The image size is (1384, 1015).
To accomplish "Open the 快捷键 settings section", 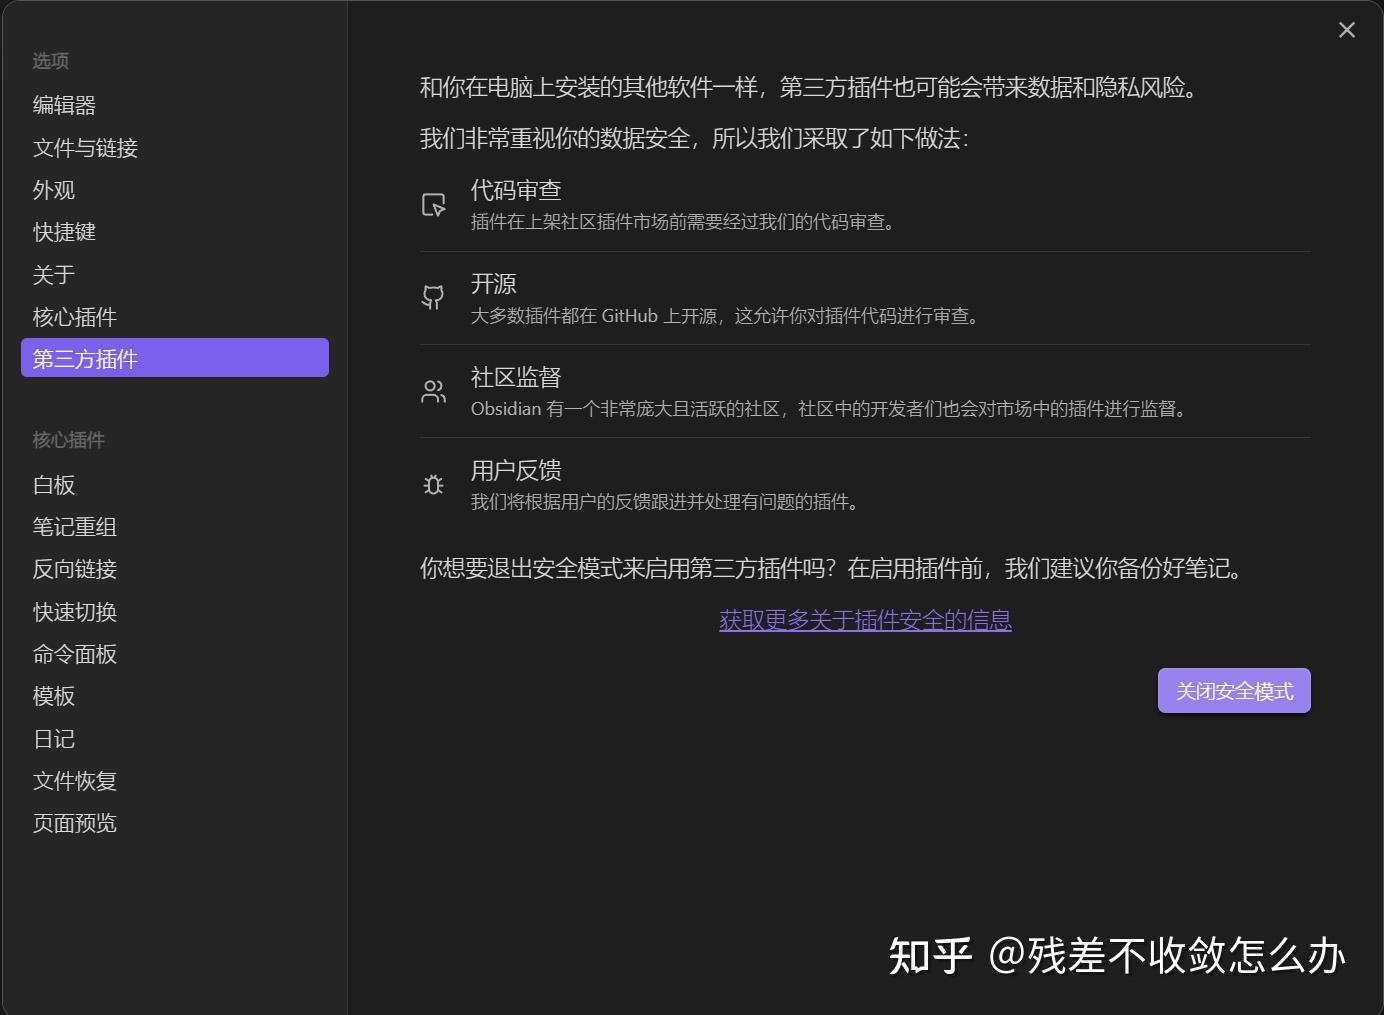I will click(175, 232).
